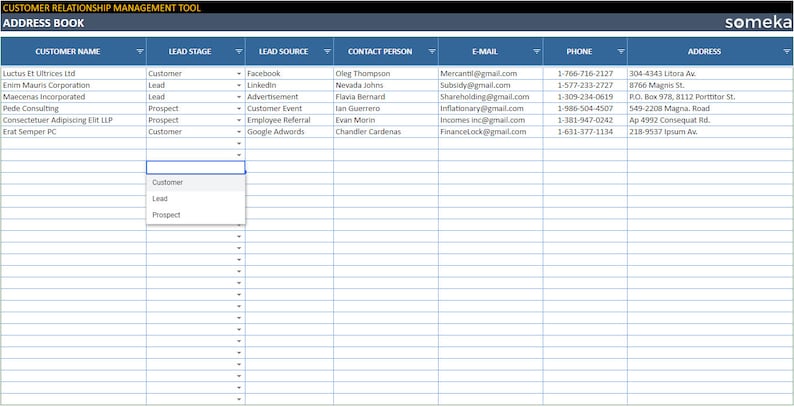Select address 218-9537 Ipsum Av.
This screenshot has width=794, height=407.
710,132
